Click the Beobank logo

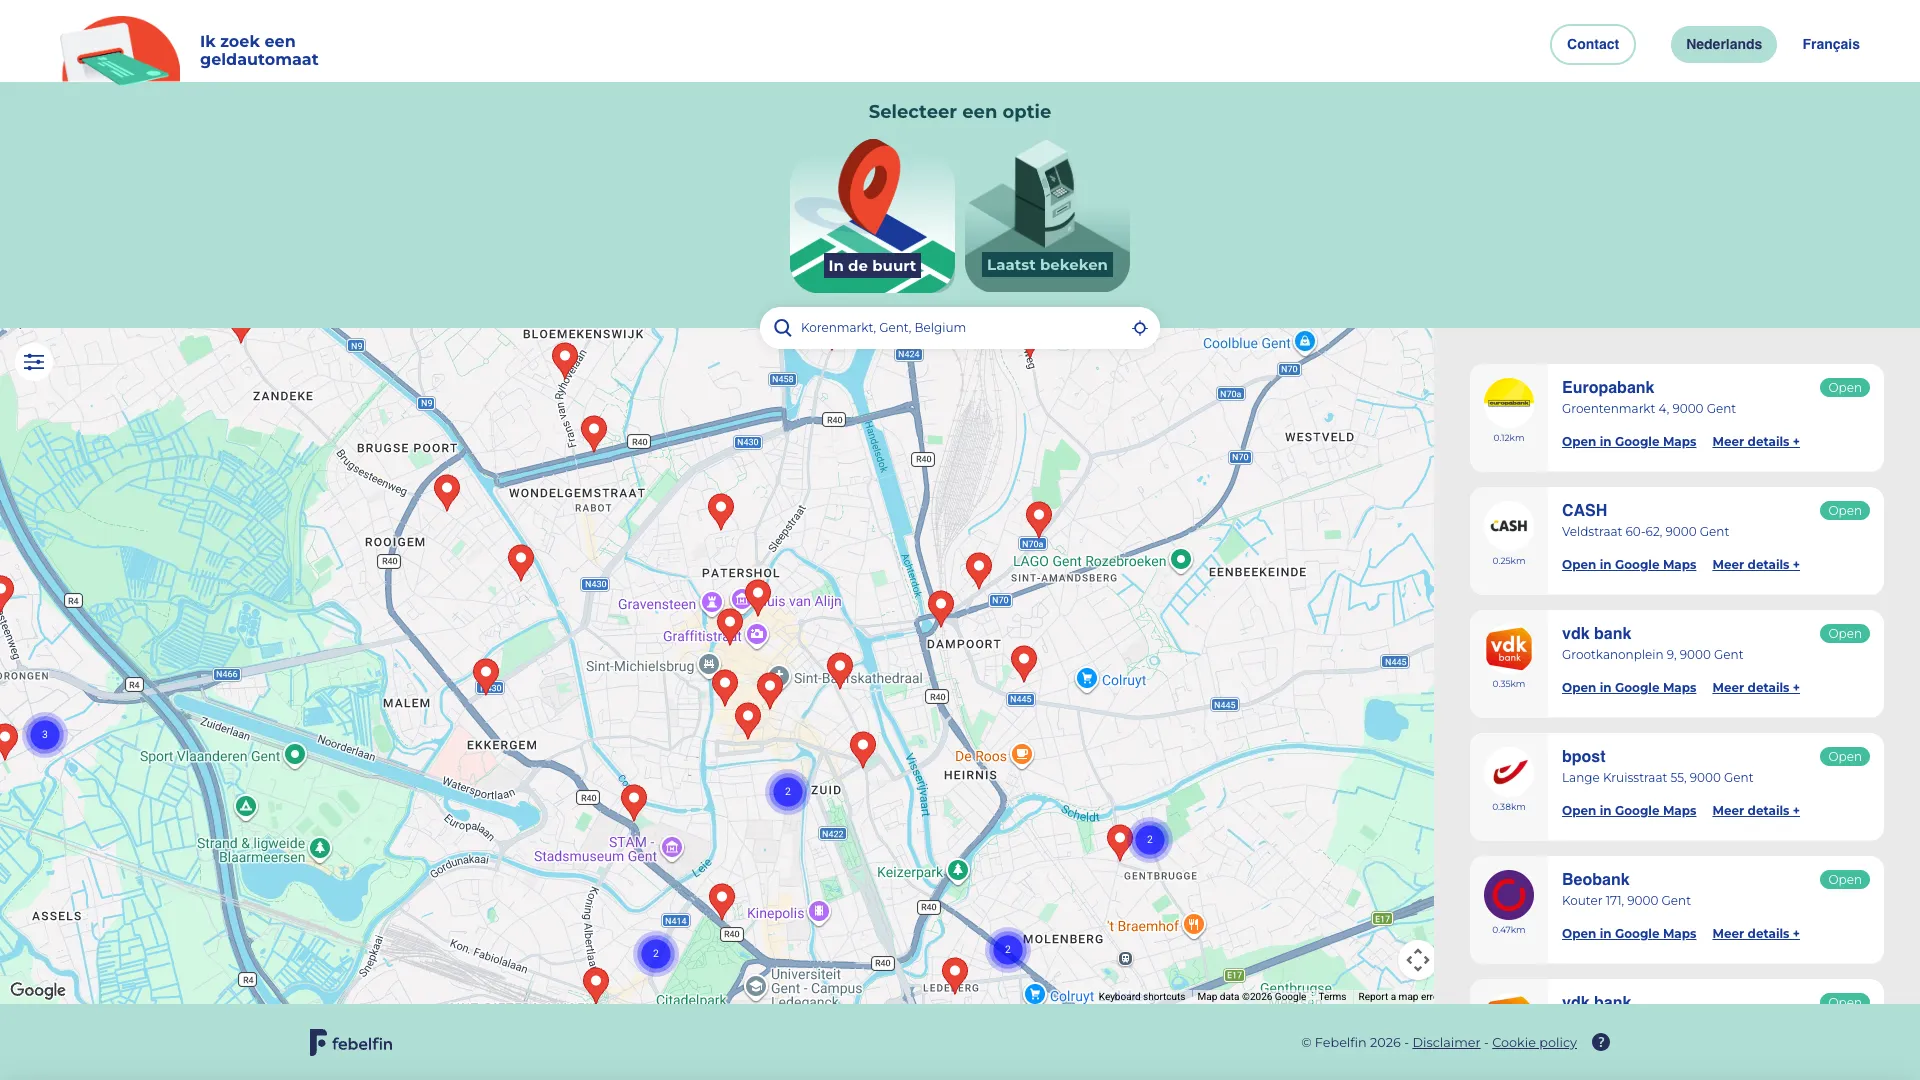tap(1509, 894)
